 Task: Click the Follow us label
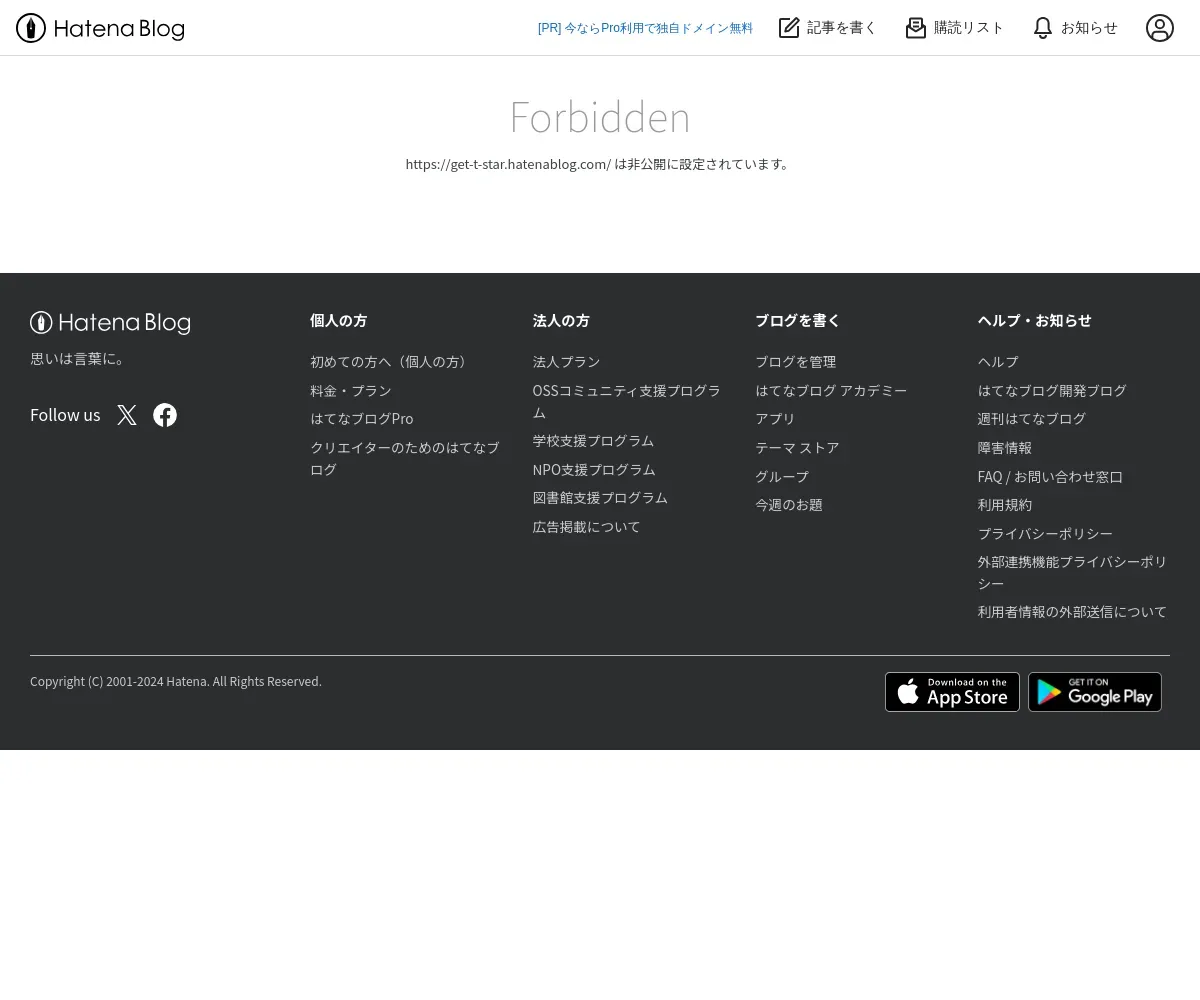tap(65, 415)
